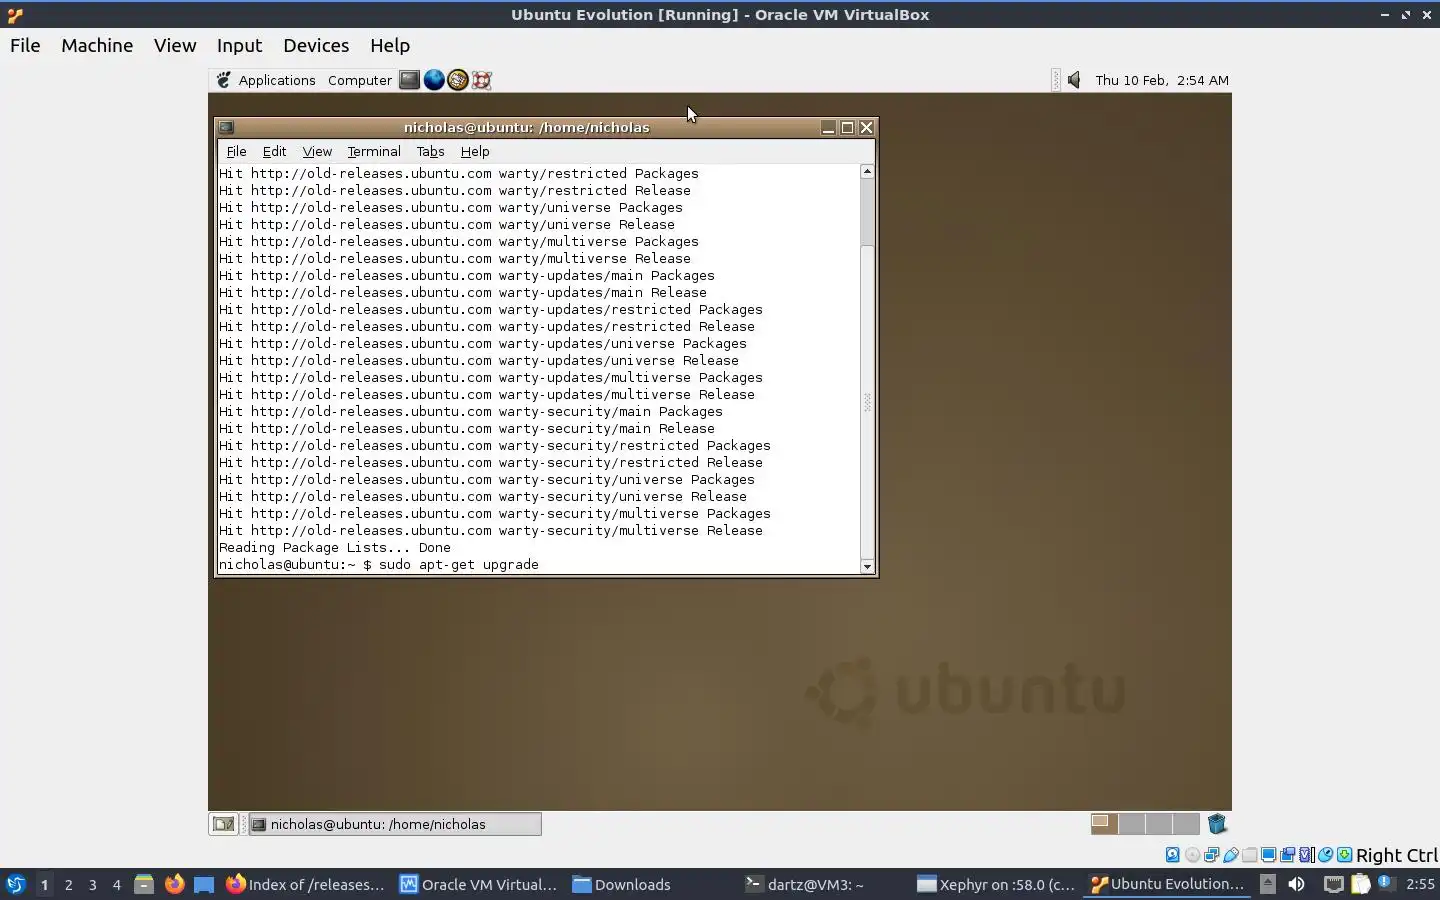Open the terminal Tabs menu
The width and height of the screenshot is (1440, 900).
click(x=430, y=151)
